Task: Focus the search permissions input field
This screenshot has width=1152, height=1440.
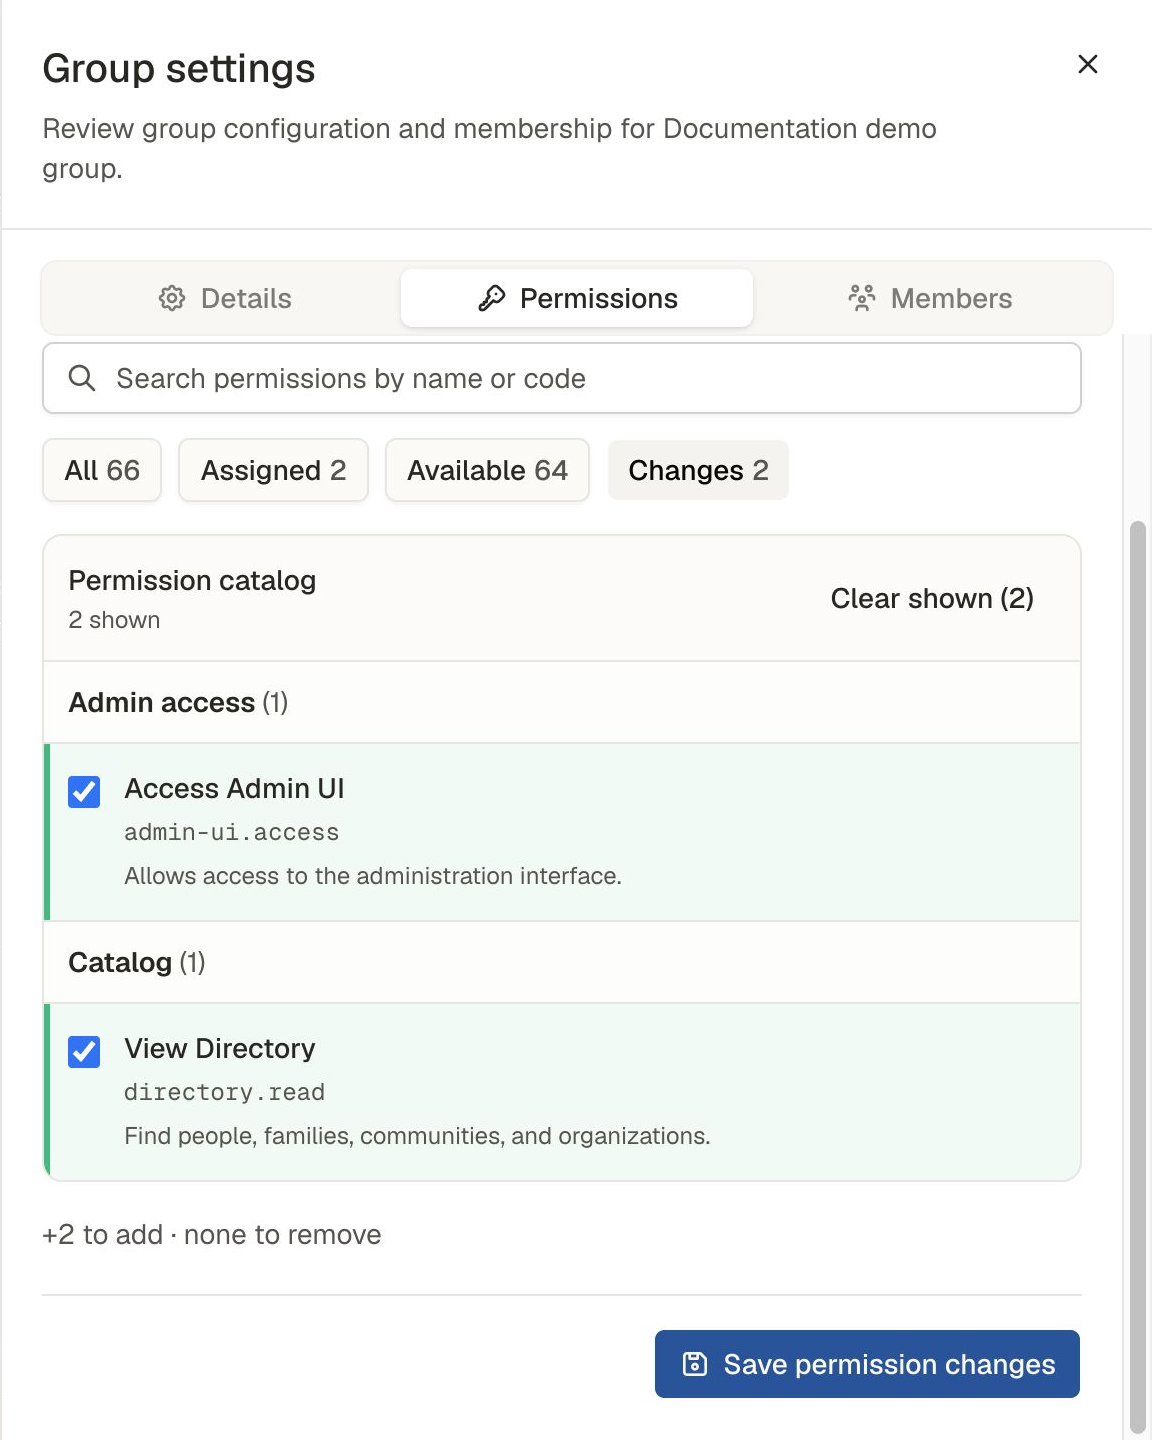Action: point(562,378)
